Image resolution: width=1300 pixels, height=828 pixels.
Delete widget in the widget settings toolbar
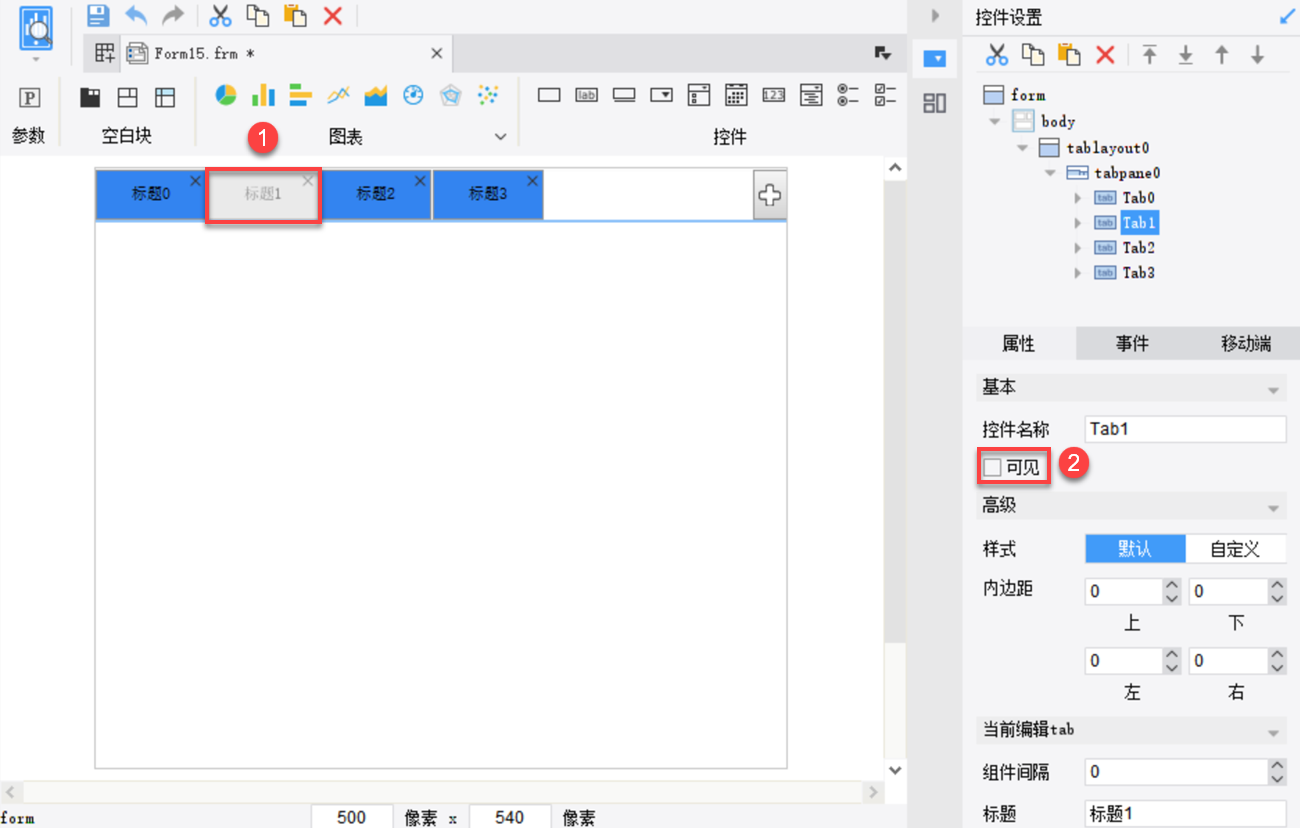[x=1105, y=55]
